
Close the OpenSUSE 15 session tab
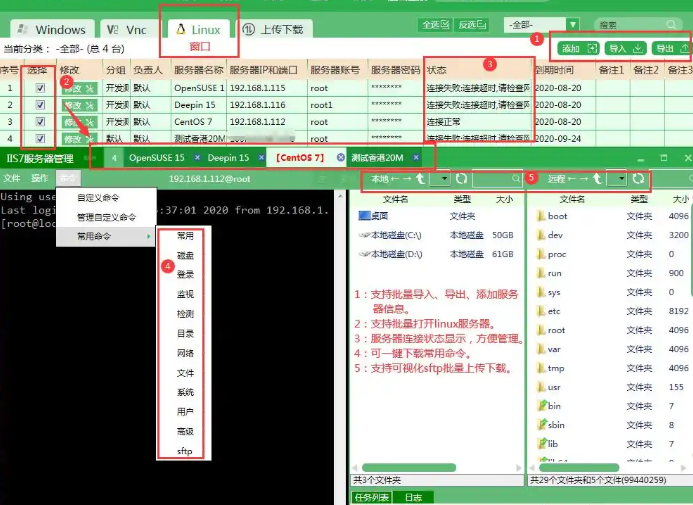click(x=197, y=157)
